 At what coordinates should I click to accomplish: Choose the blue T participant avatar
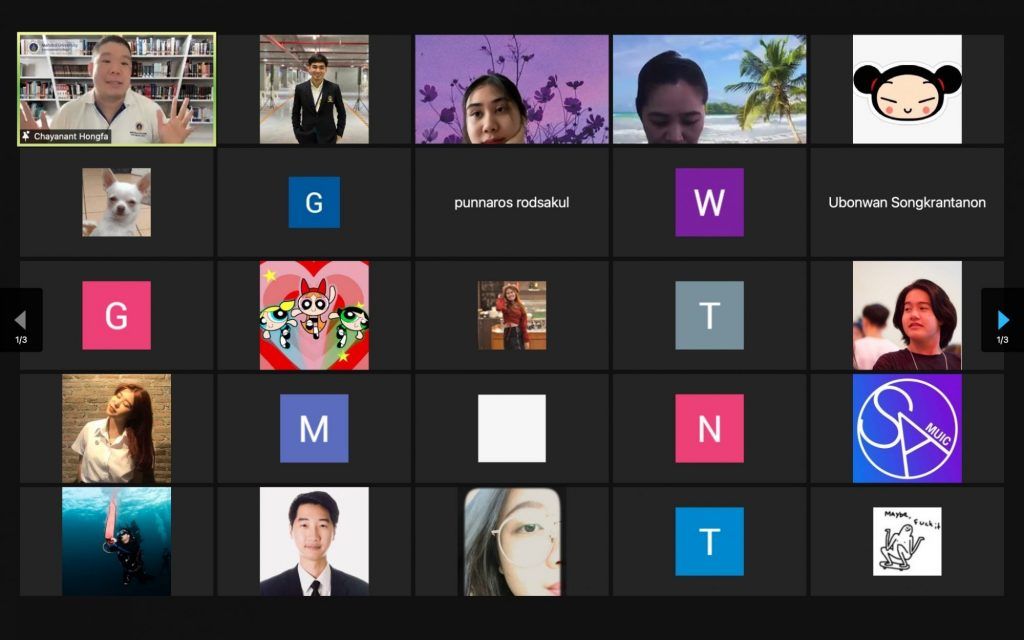709,541
